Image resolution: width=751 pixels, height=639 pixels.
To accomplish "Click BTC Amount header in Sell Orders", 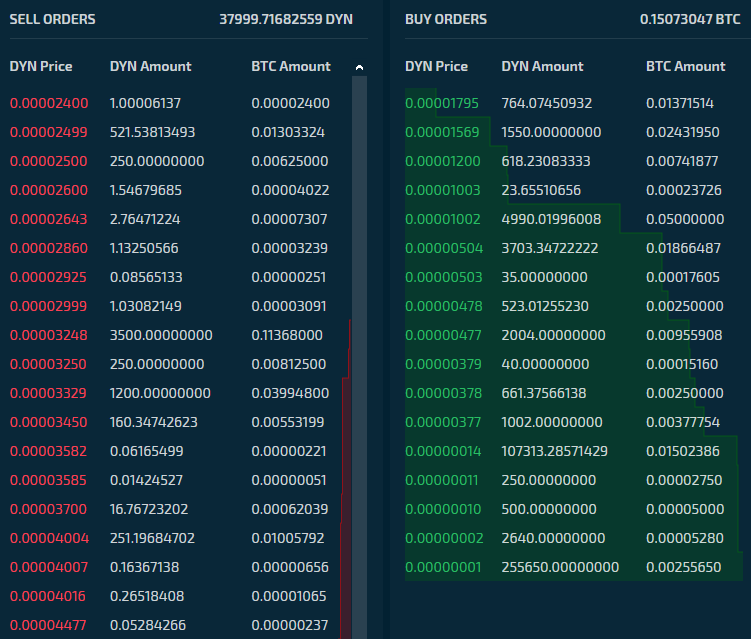I will [x=290, y=66].
